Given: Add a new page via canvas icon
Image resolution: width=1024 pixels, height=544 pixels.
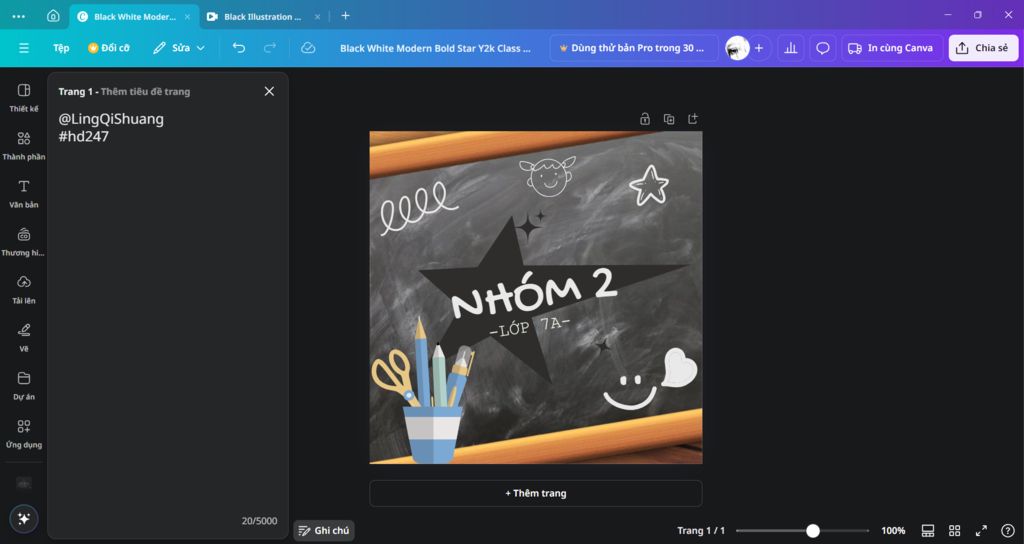Looking at the screenshot, I should [x=693, y=119].
